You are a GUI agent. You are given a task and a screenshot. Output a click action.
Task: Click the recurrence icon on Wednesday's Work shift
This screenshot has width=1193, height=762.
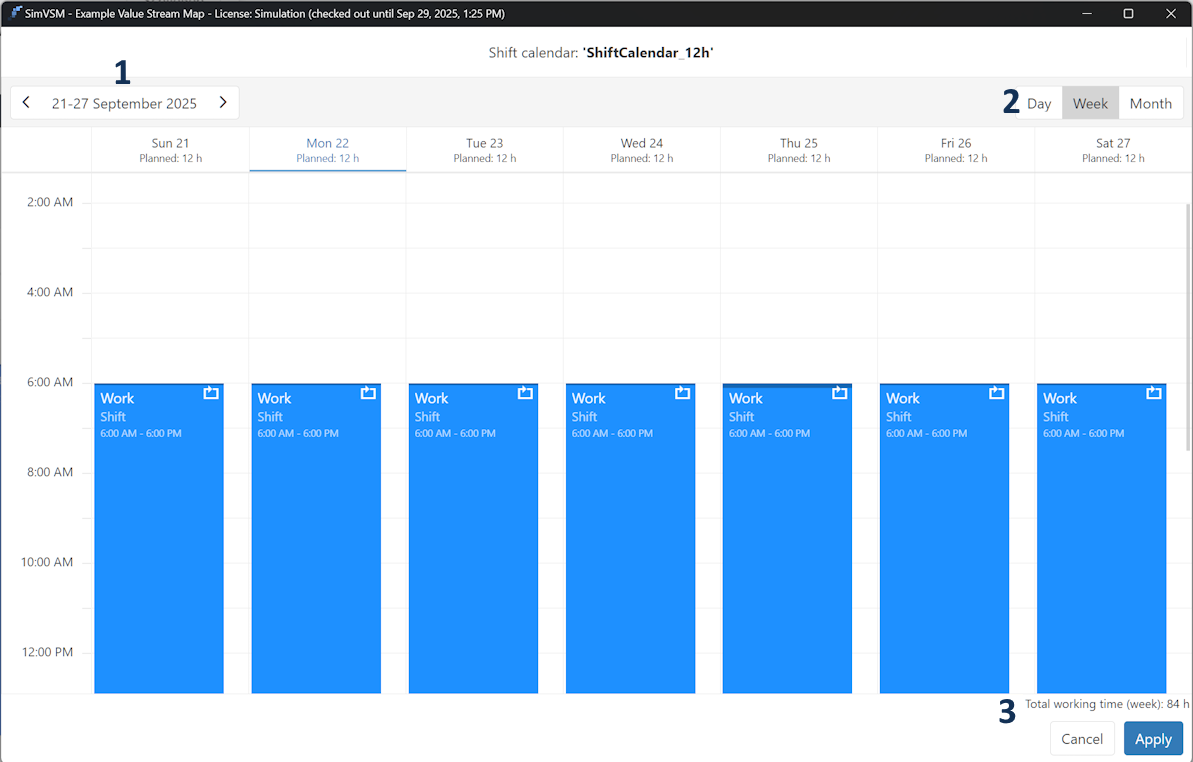682,393
